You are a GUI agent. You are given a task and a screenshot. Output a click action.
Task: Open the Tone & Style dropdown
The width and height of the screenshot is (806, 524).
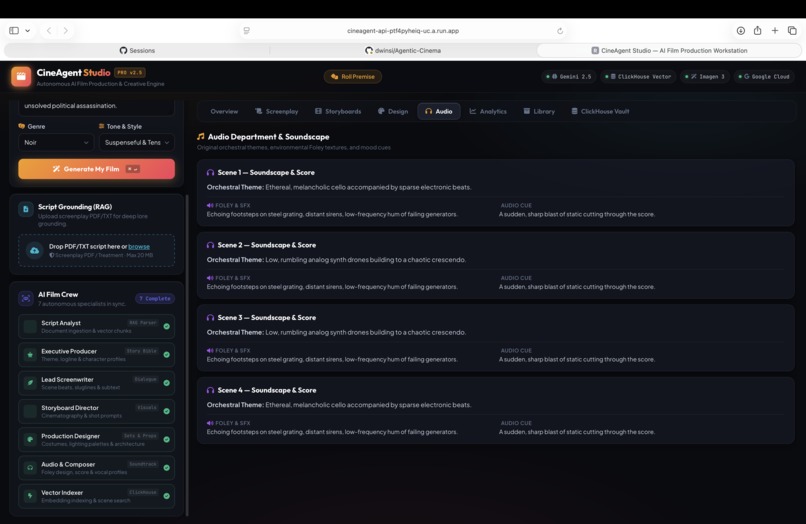[x=137, y=142]
